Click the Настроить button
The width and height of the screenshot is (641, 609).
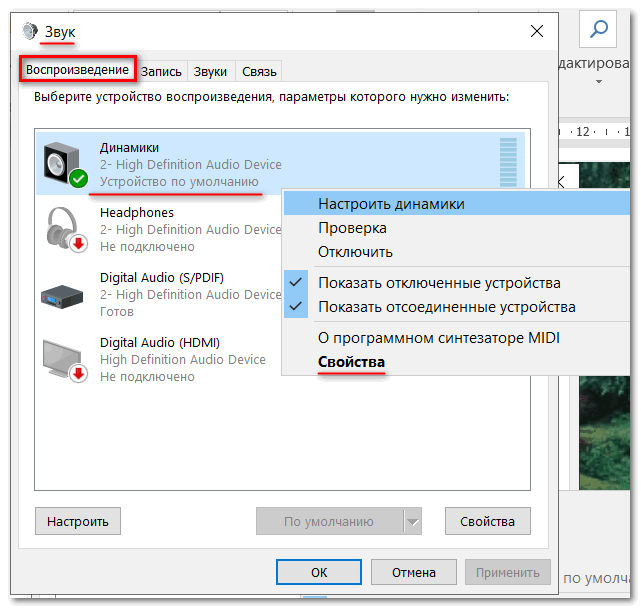(78, 521)
